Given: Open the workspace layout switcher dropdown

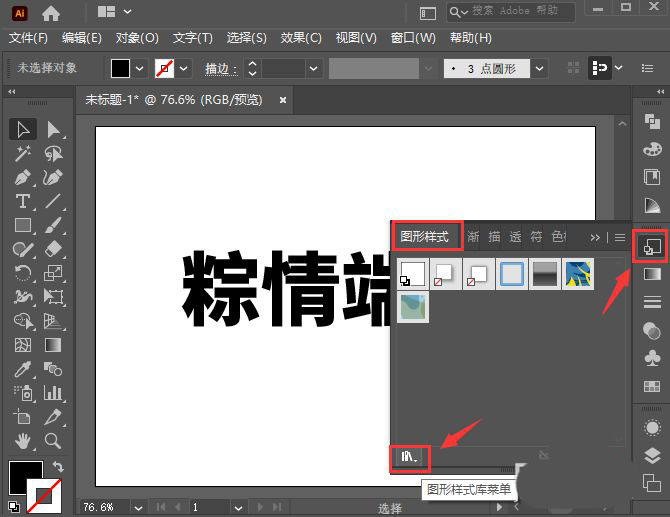Looking at the screenshot, I should [127, 12].
